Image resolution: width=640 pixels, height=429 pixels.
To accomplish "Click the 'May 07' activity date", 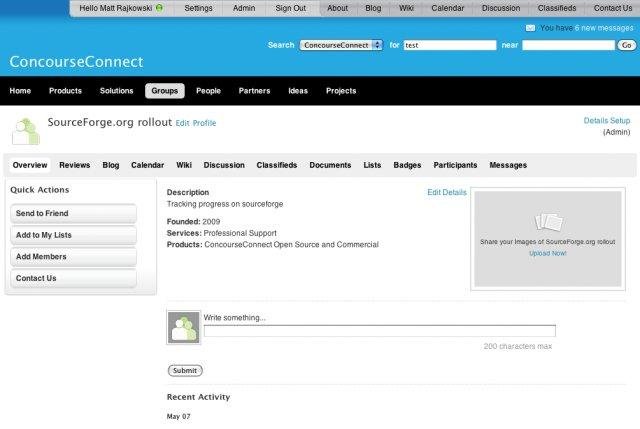I will [178, 416].
